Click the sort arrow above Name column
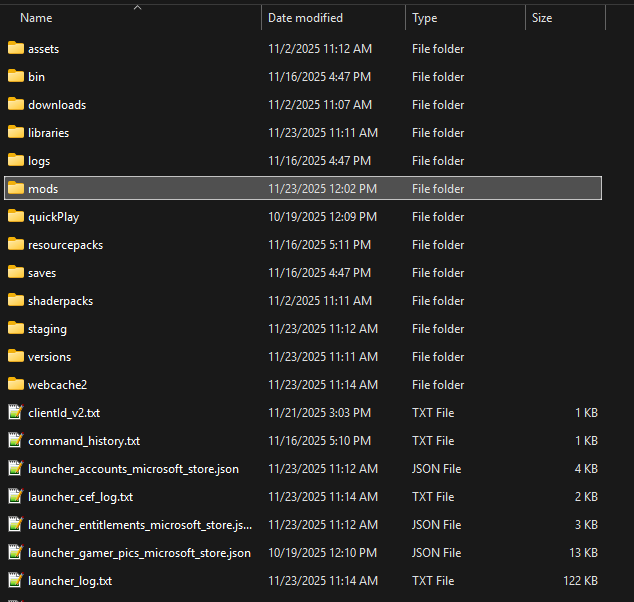Viewport: 634px width, 602px height. point(137,7)
